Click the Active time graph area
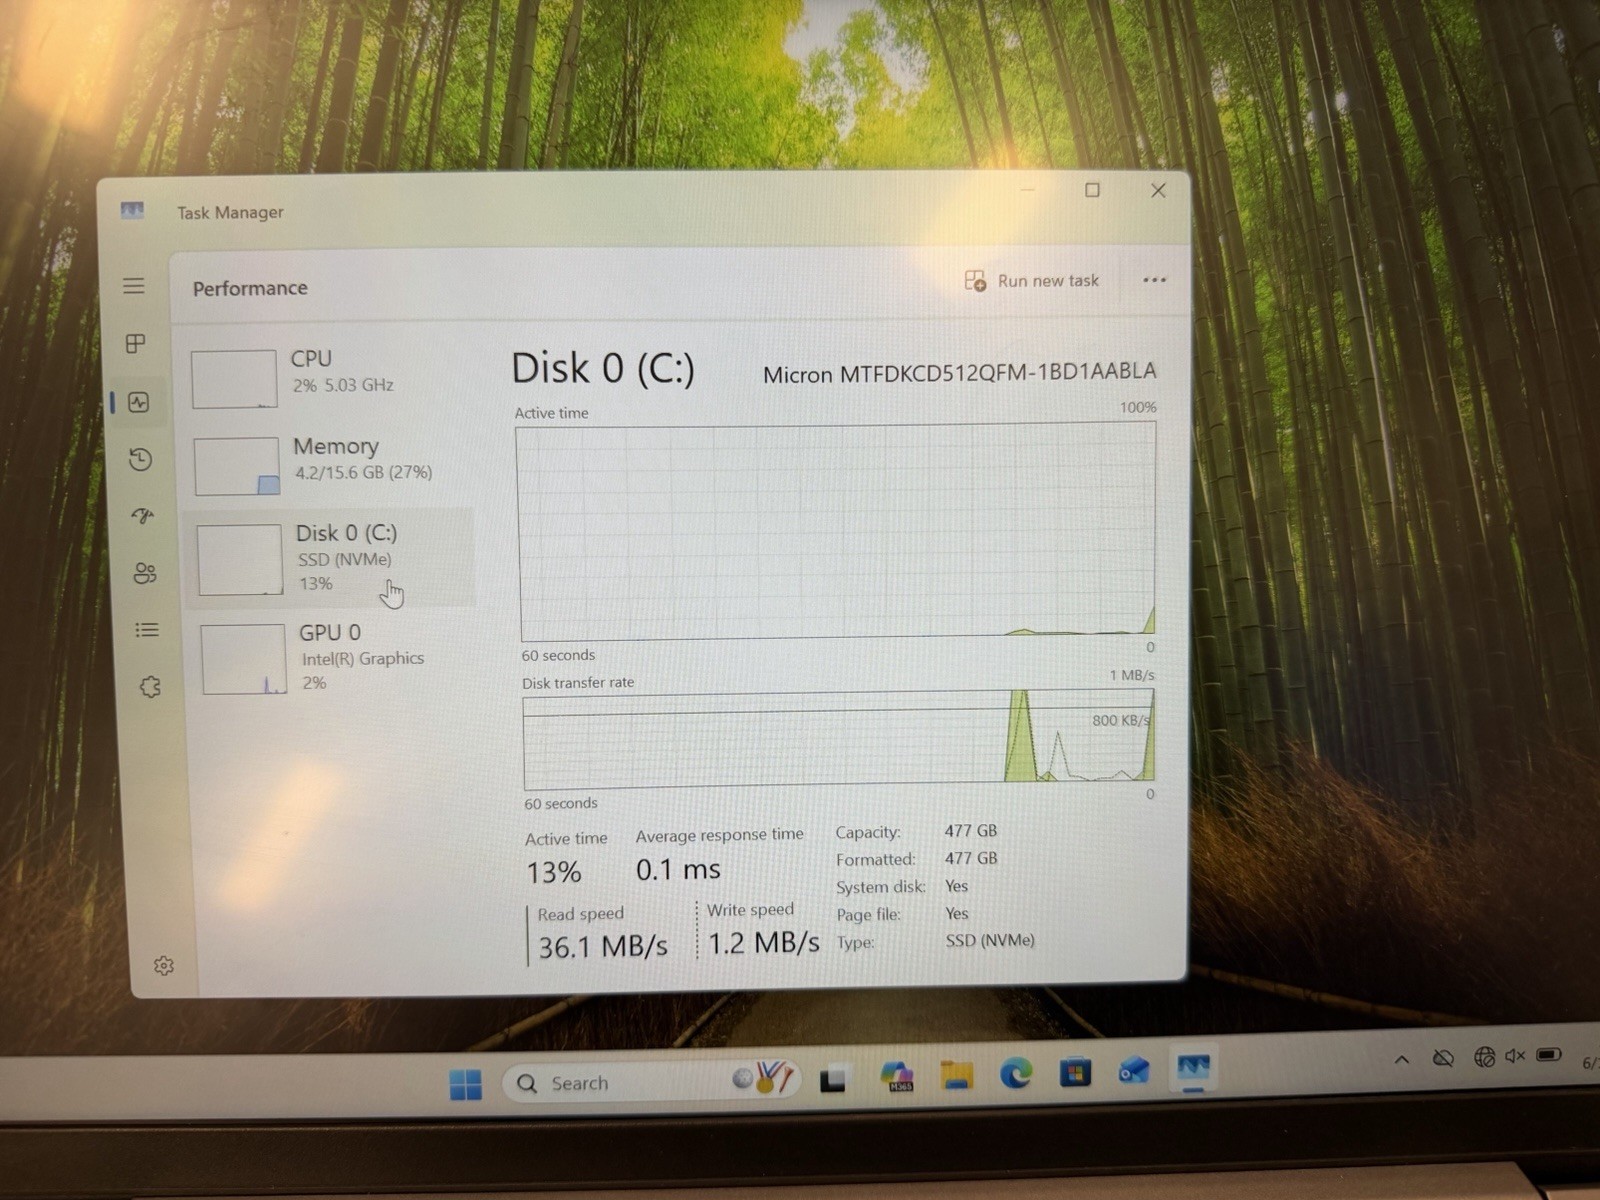Screen dimensions: 1600x1200 pyautogui.click(x=837, y=532)
